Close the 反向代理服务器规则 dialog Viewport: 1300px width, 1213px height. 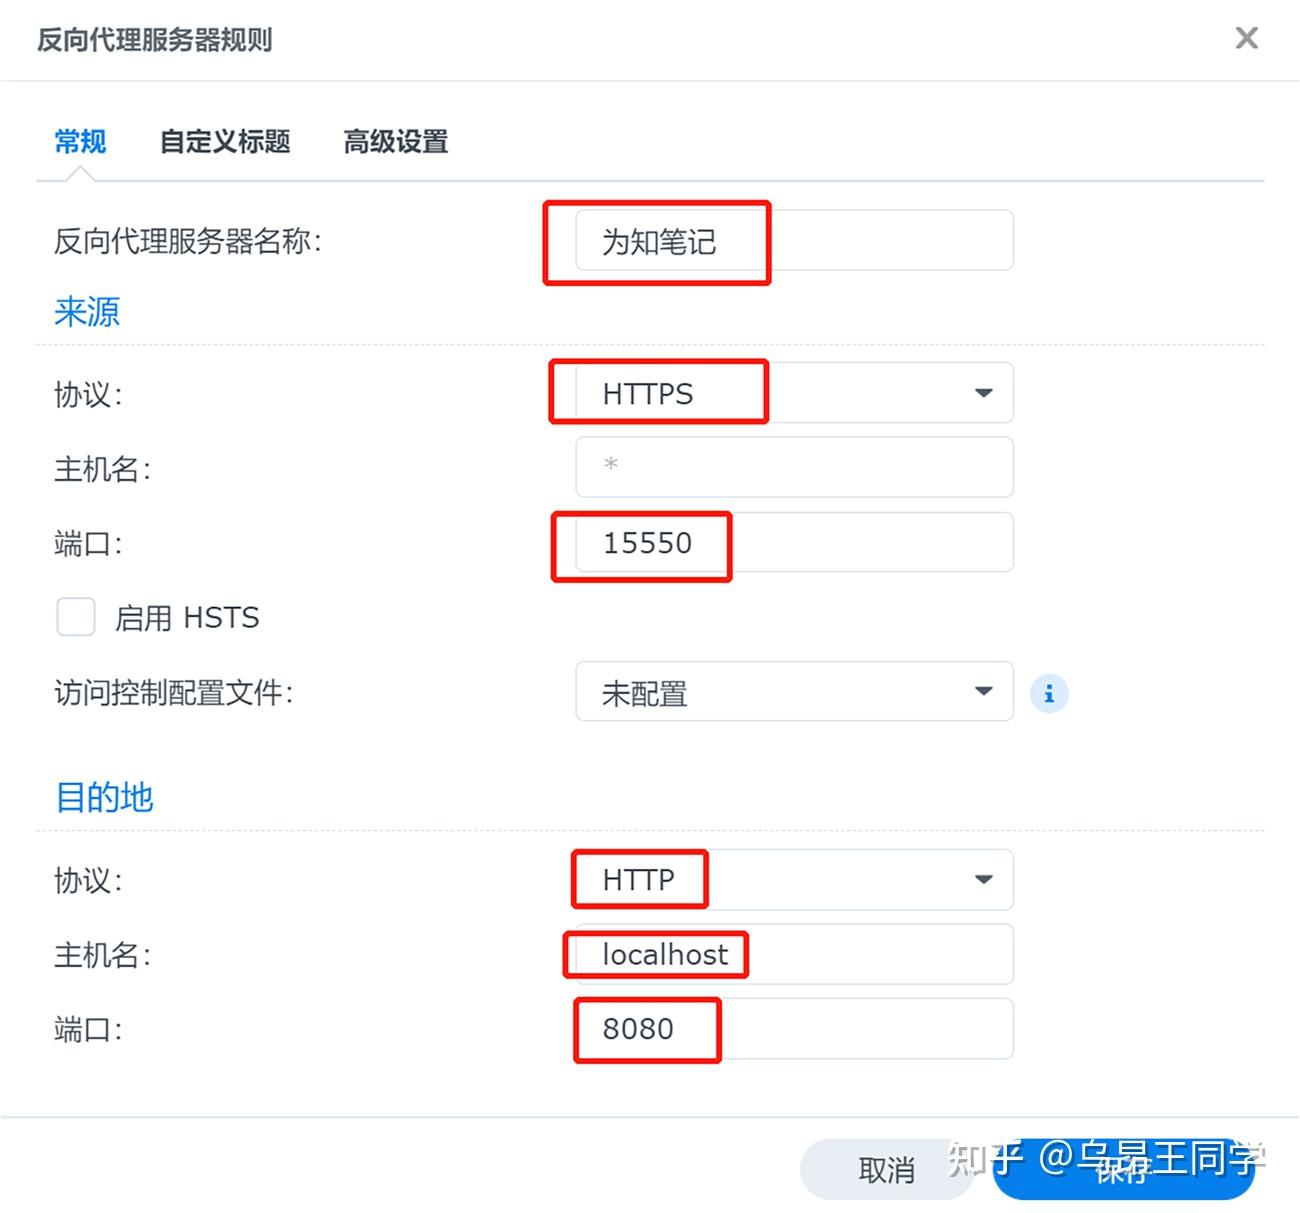coord(1246,38)
